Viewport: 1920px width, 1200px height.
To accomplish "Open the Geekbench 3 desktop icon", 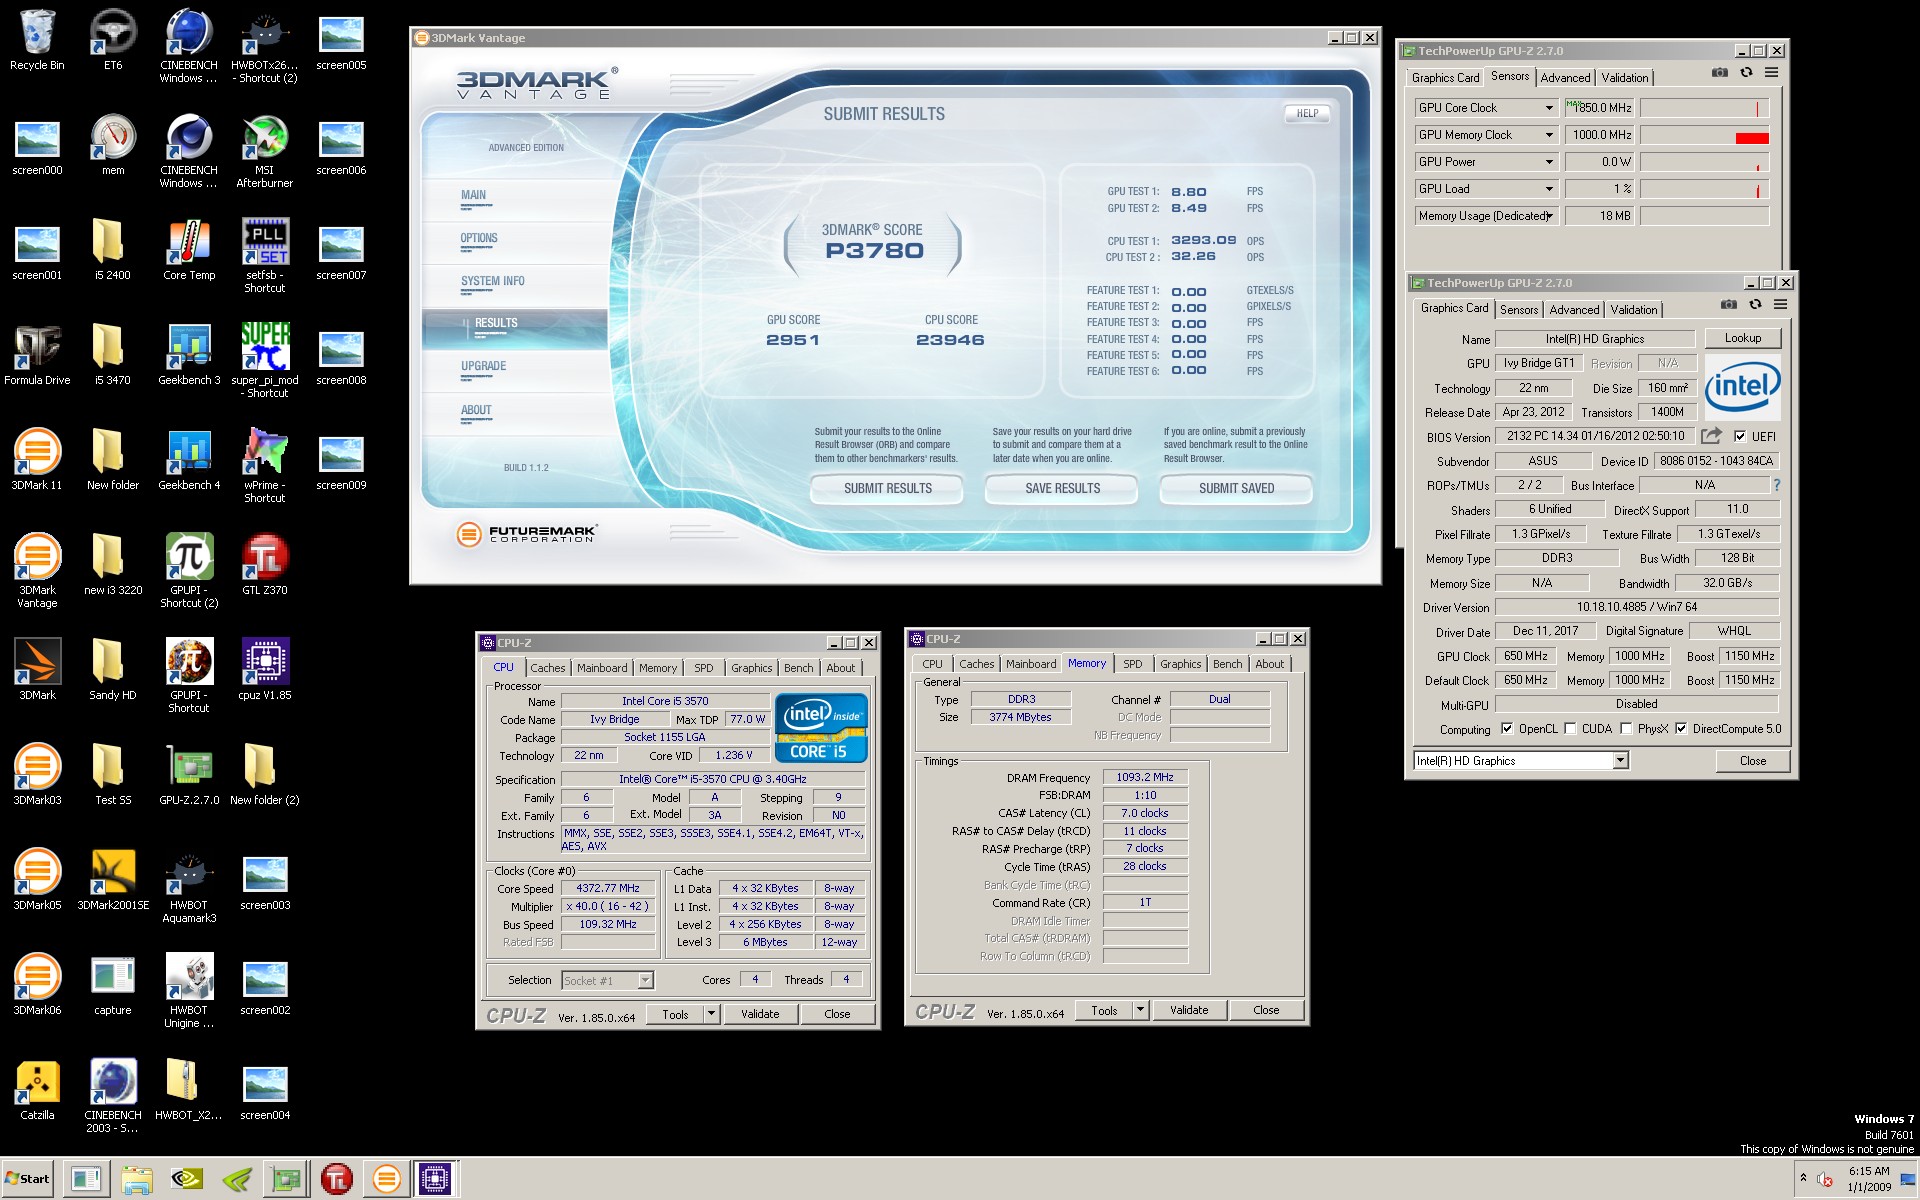I will point(189,355).
